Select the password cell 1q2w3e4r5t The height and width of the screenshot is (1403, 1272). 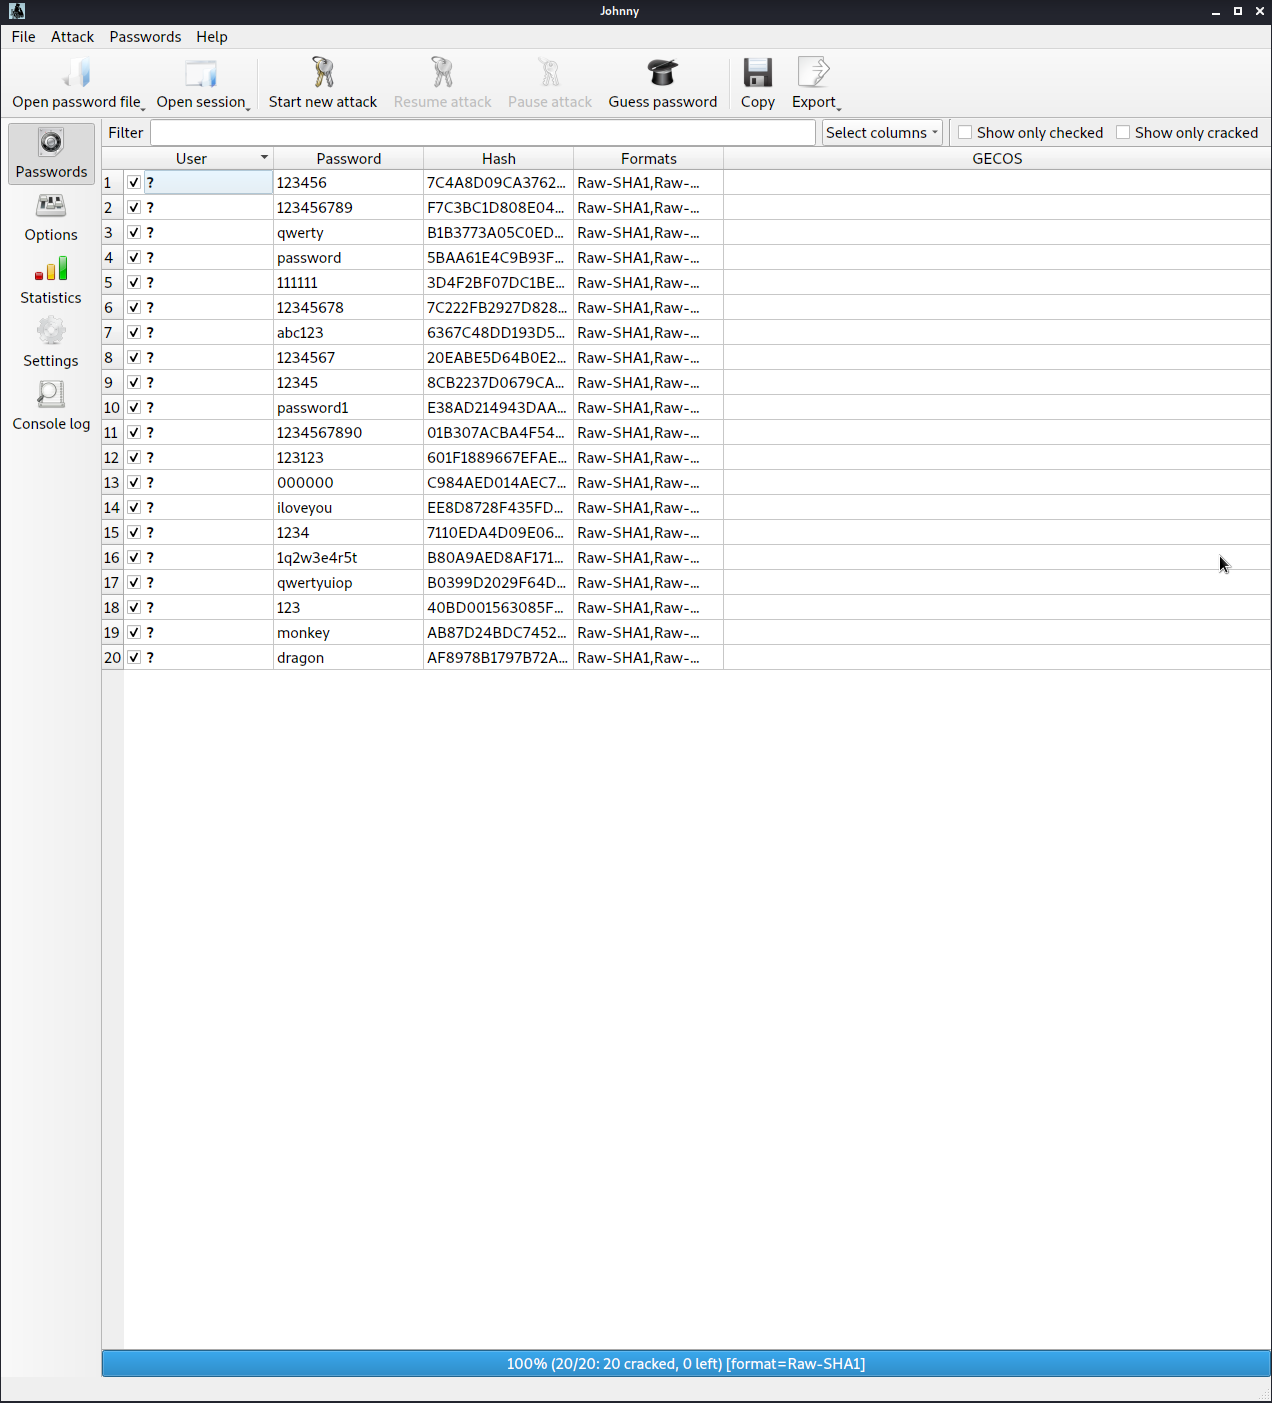[x=348, y=557]
